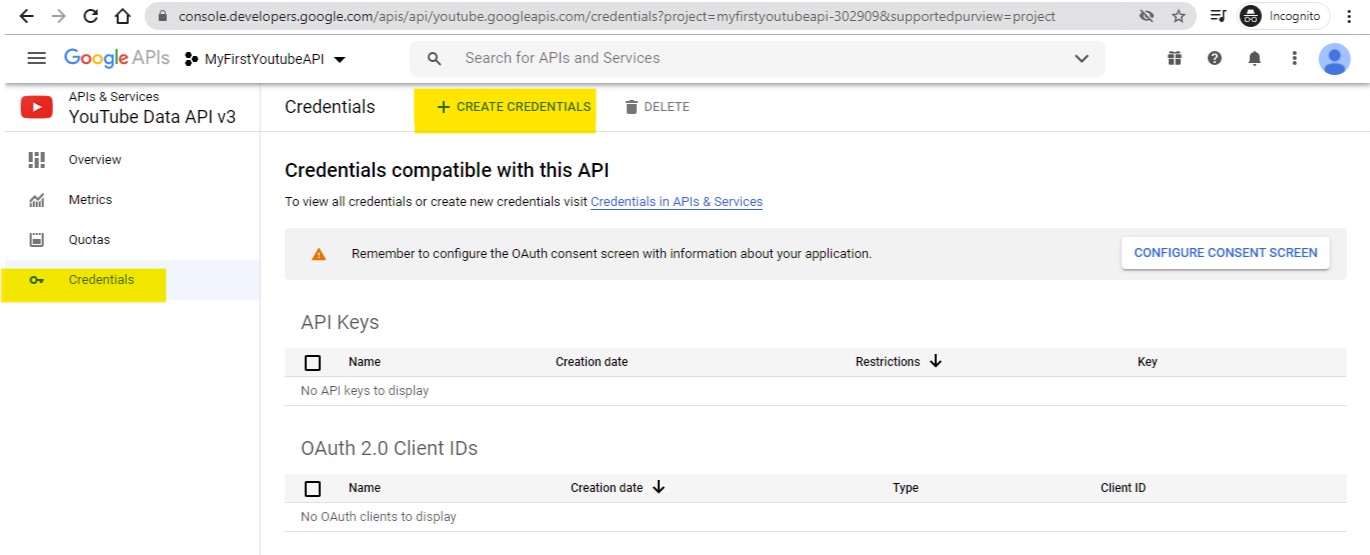Open Quotas in the sidebar
1370x555 pixels.
(89, 240)
